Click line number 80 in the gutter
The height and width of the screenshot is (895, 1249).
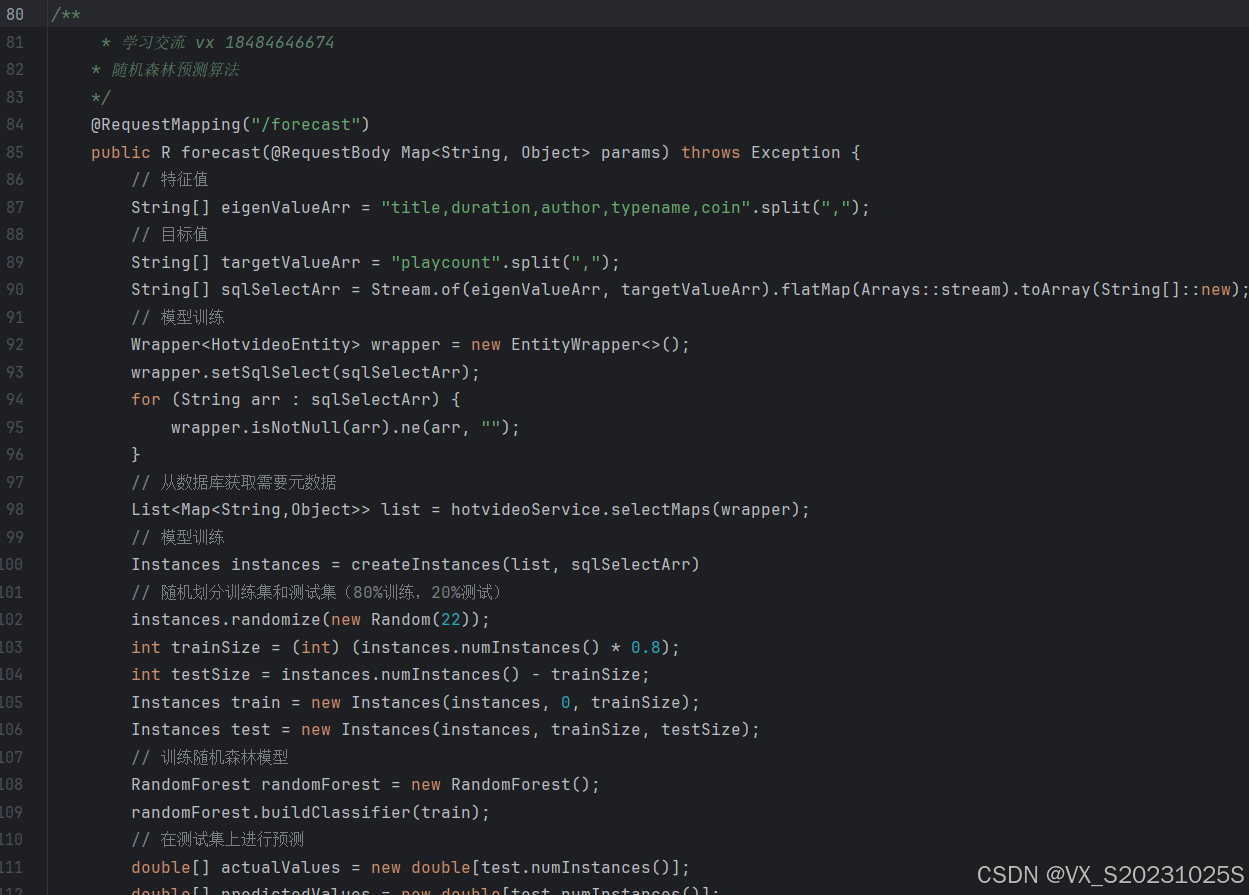[14, 15]
